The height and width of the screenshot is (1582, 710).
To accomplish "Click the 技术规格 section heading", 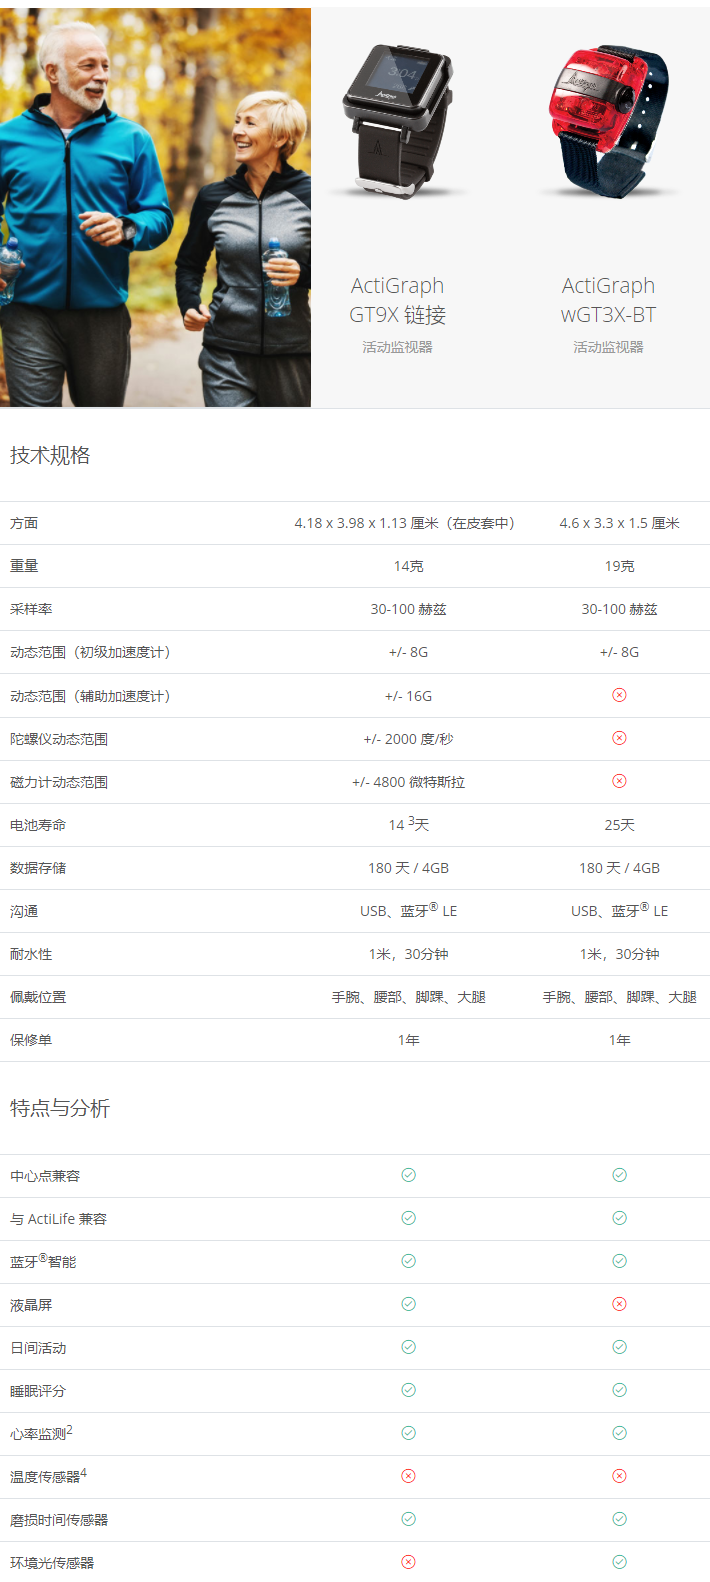I will click(x=50, y=455).
